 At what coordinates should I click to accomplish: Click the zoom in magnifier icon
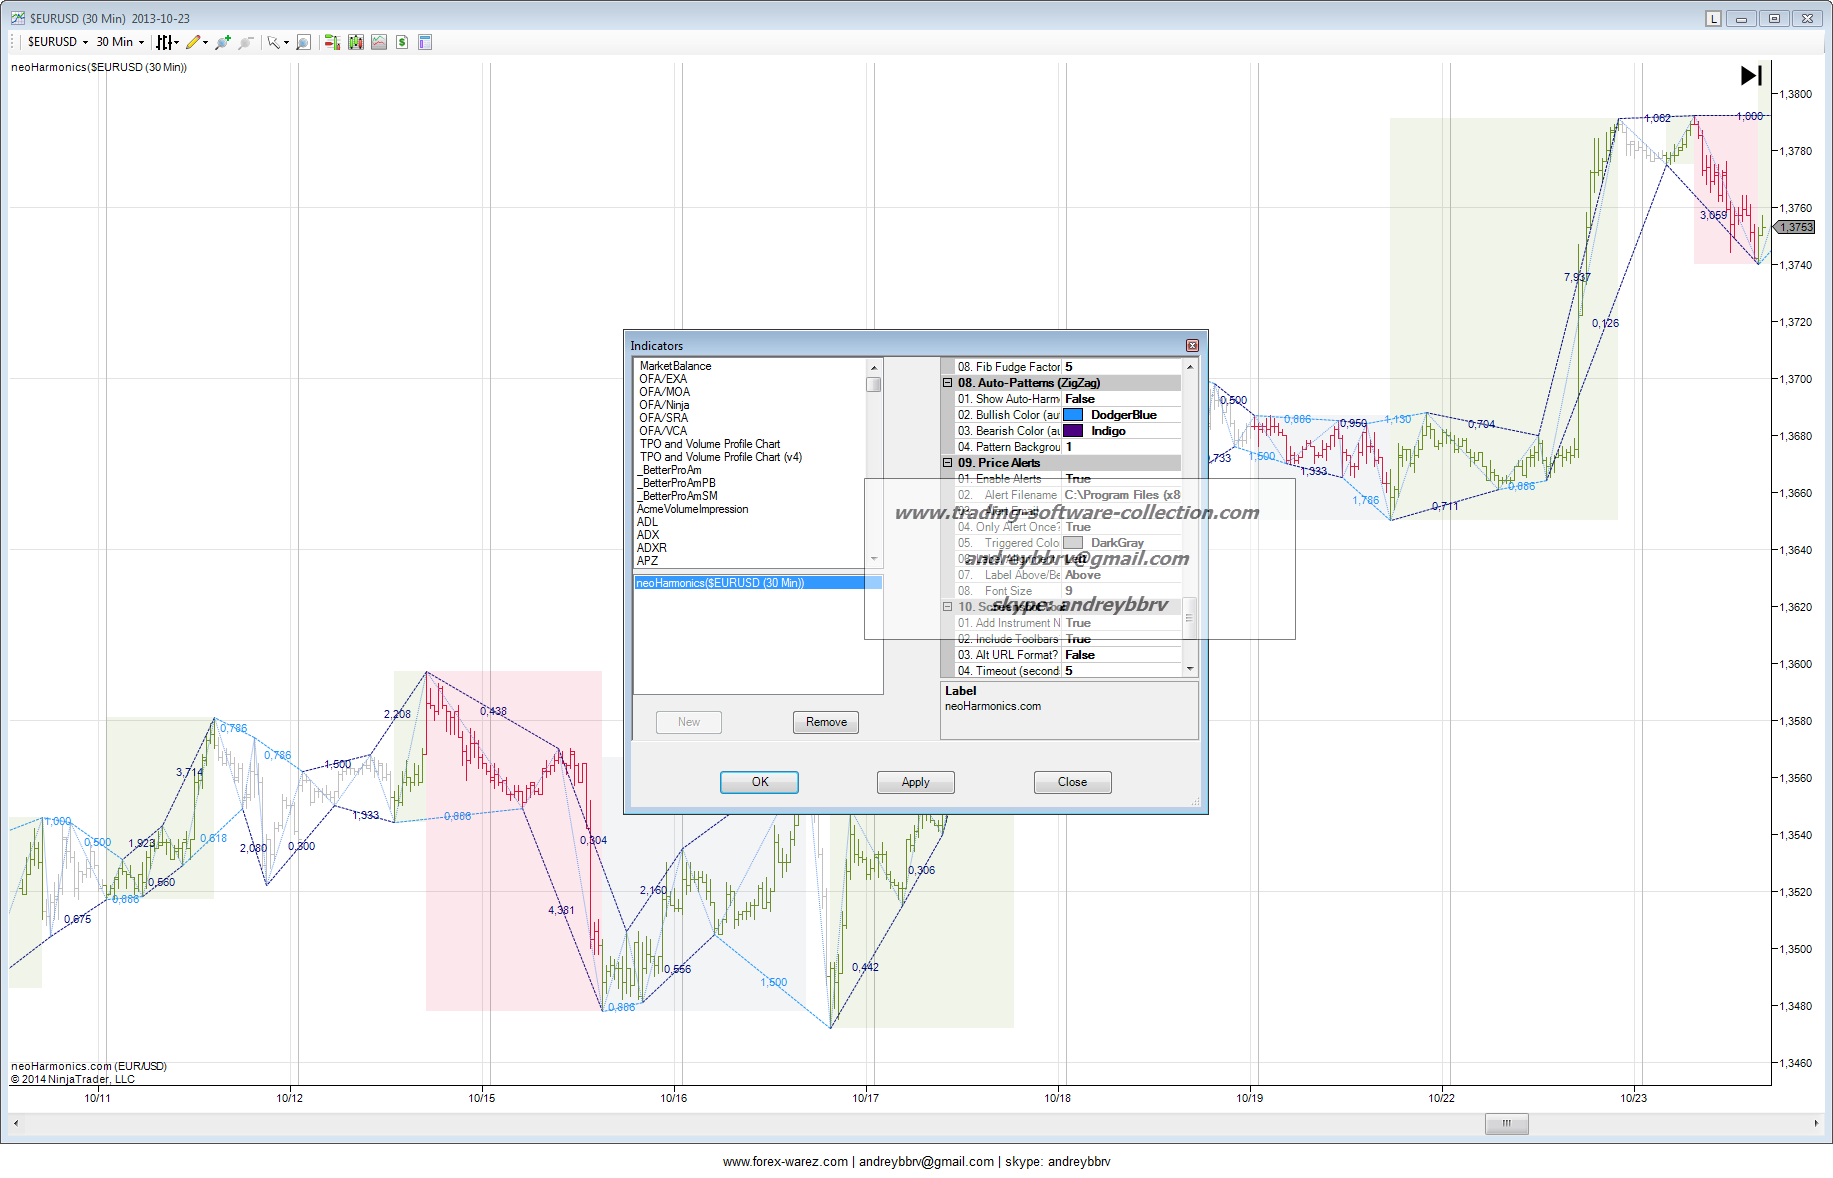coord(222,42)
